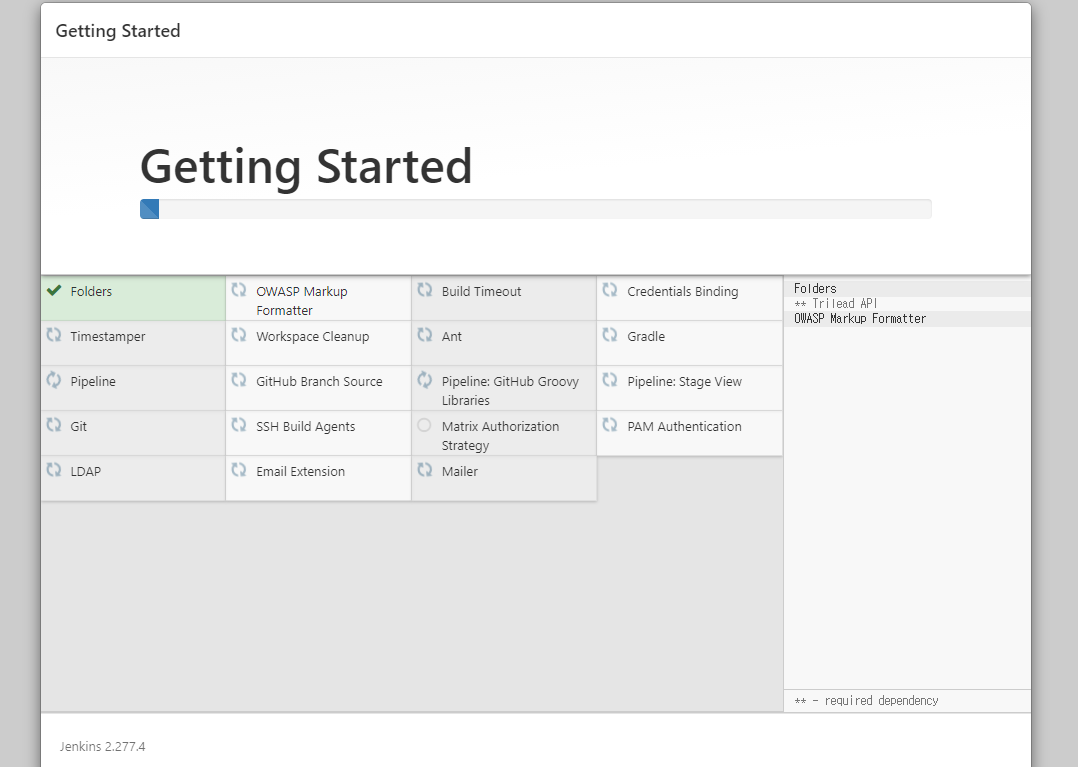Click the small Getting Started header title
Screen dimensions: 1078x767
coord(118,31)
